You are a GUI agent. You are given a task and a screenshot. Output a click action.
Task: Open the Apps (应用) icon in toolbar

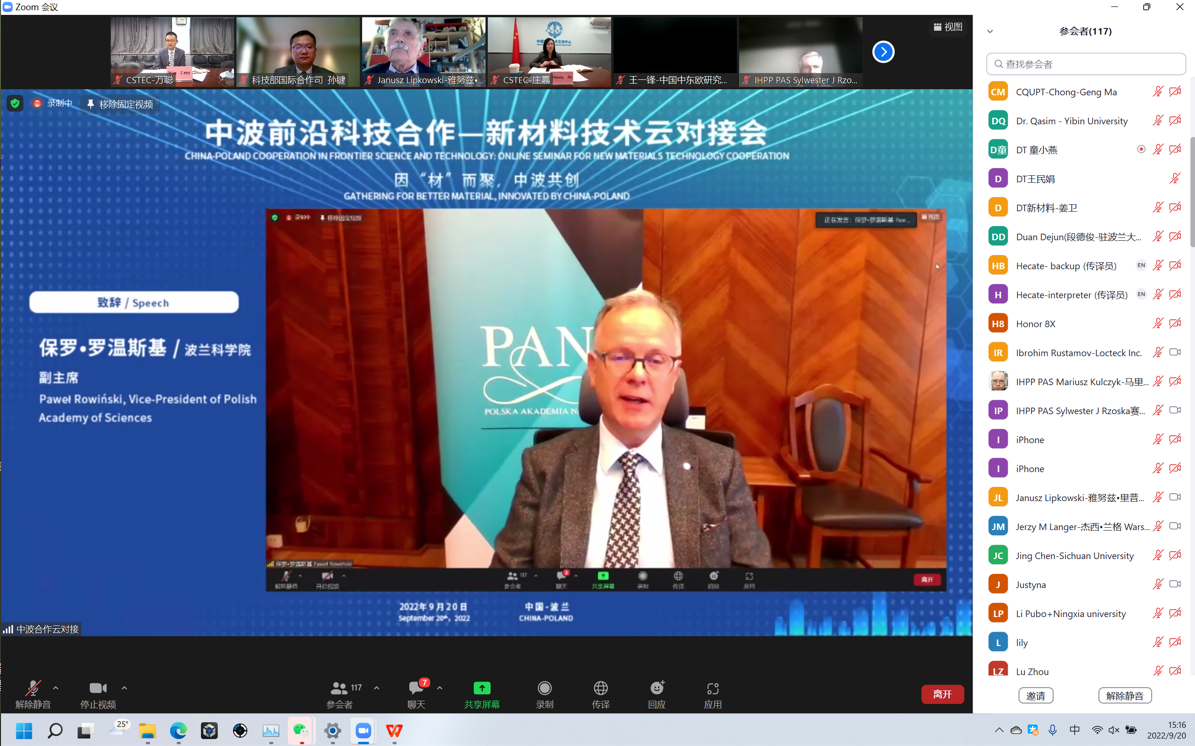(713, 688)
